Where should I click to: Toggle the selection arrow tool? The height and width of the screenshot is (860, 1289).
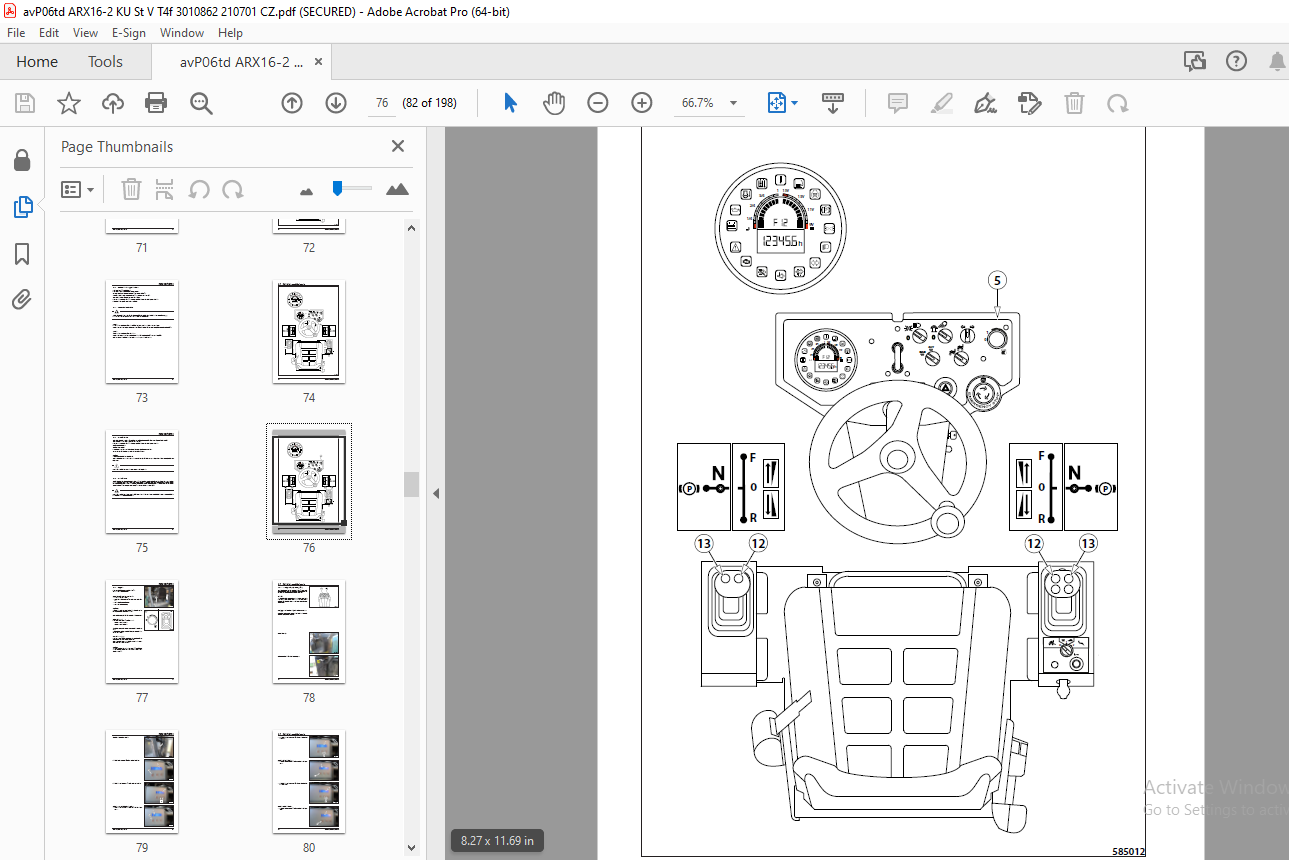tap(511, 103)
